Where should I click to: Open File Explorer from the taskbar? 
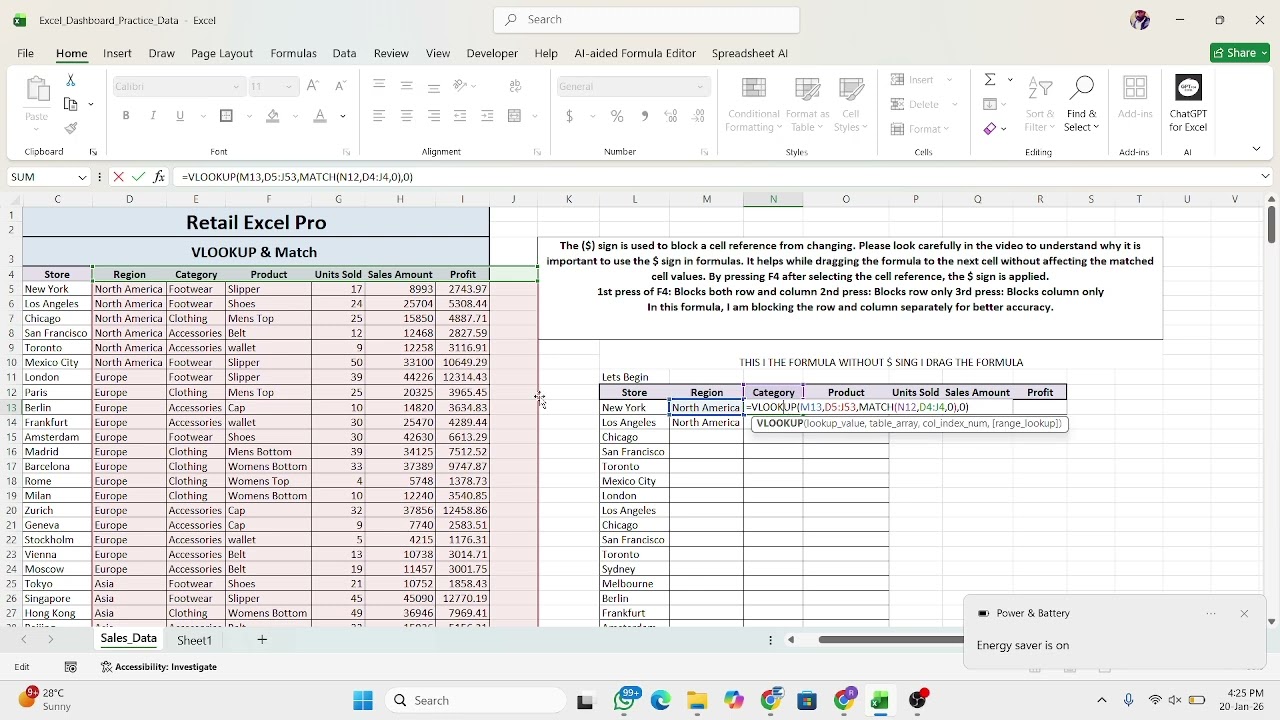[697, 701]
